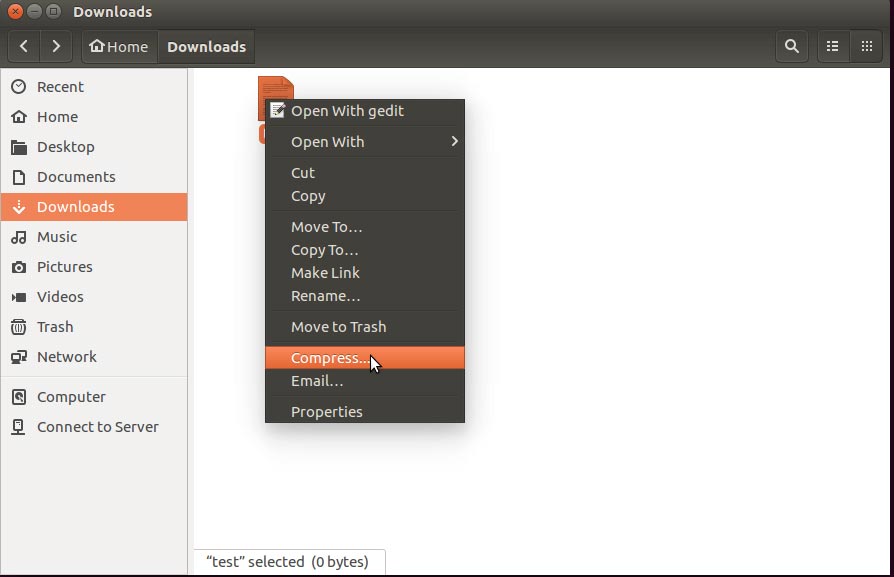Image resolution: width=894 pixels, height=577 pixels.
Task: Select Downloads label in the sidebar
Action: coord(76,207)
